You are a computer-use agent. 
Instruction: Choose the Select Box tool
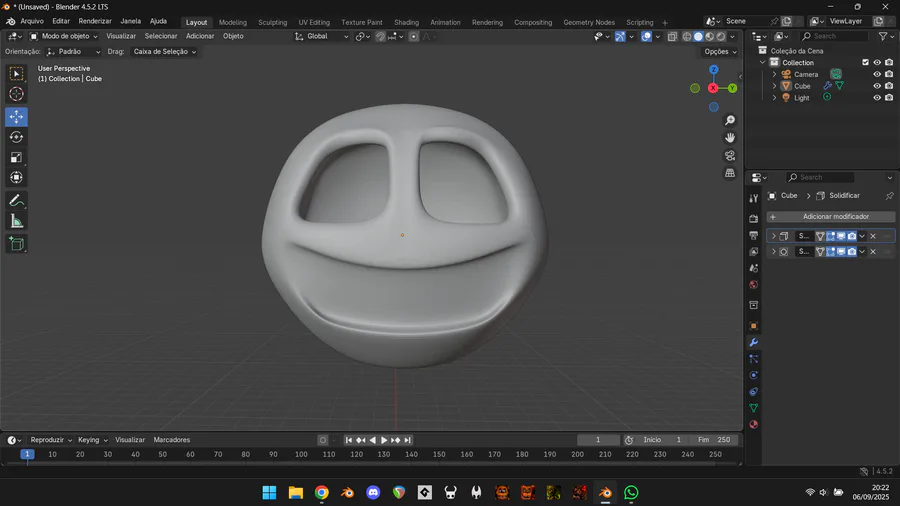point(16,73)
